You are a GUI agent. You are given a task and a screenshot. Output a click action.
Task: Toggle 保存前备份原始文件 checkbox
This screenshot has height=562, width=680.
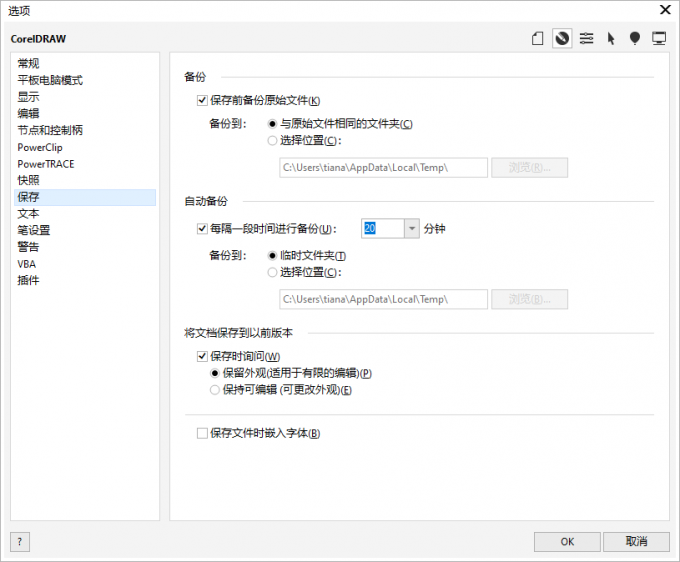click(x=202, y=101)
